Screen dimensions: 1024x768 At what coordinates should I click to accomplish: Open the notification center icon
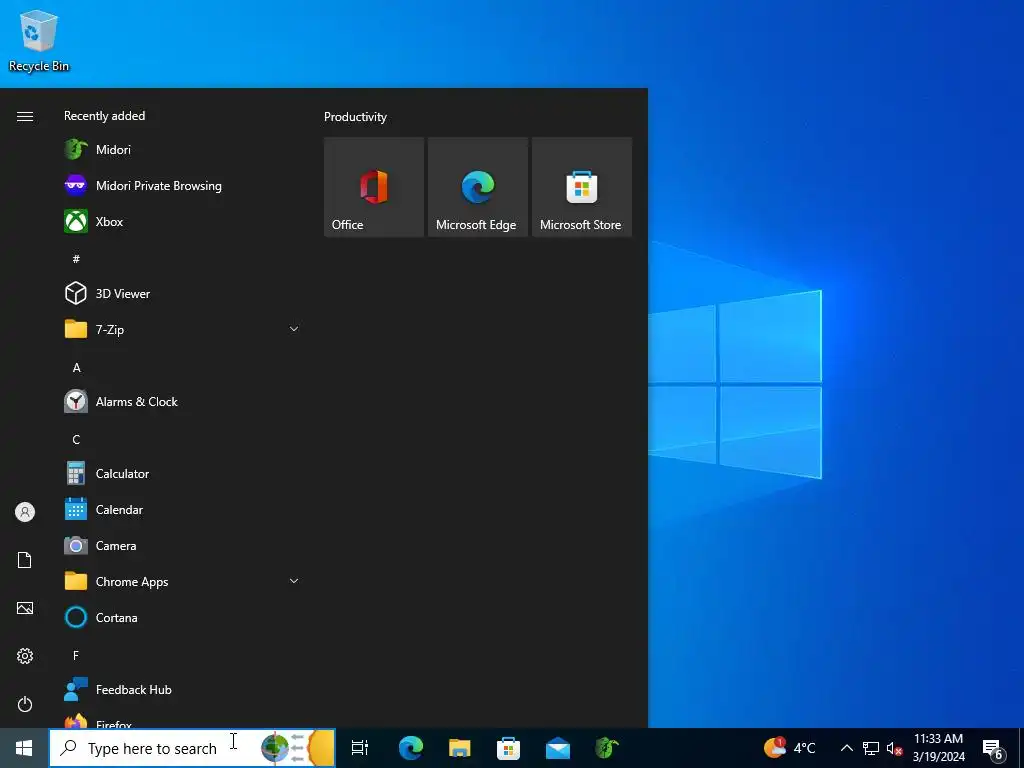[x=993, y=749]
